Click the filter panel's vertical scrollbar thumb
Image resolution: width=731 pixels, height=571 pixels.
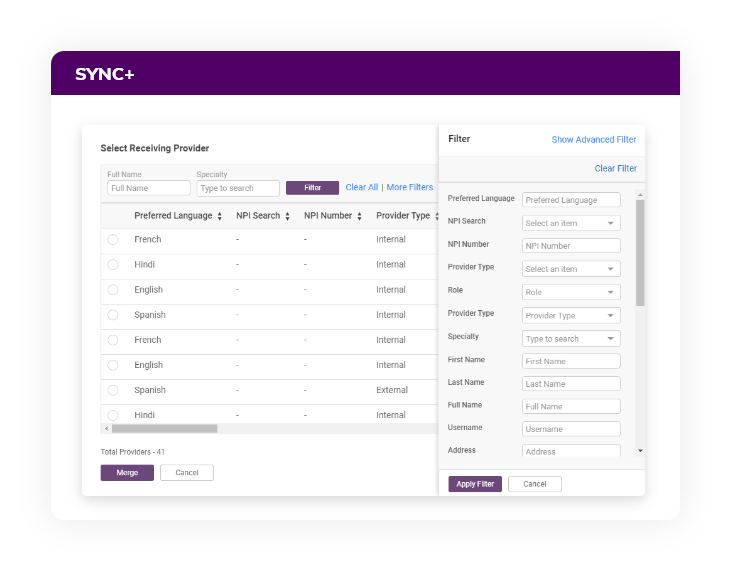[x=640, y=252]
